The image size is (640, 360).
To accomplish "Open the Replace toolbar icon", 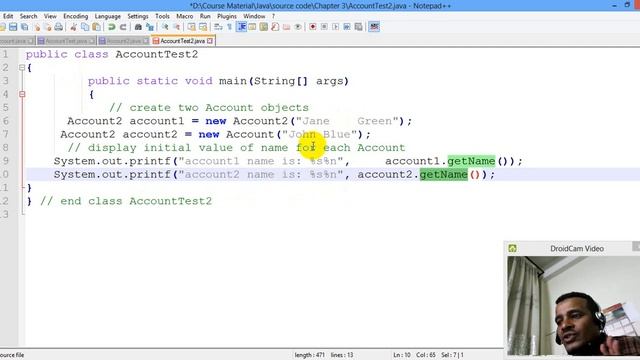I will tap(149, 27).
